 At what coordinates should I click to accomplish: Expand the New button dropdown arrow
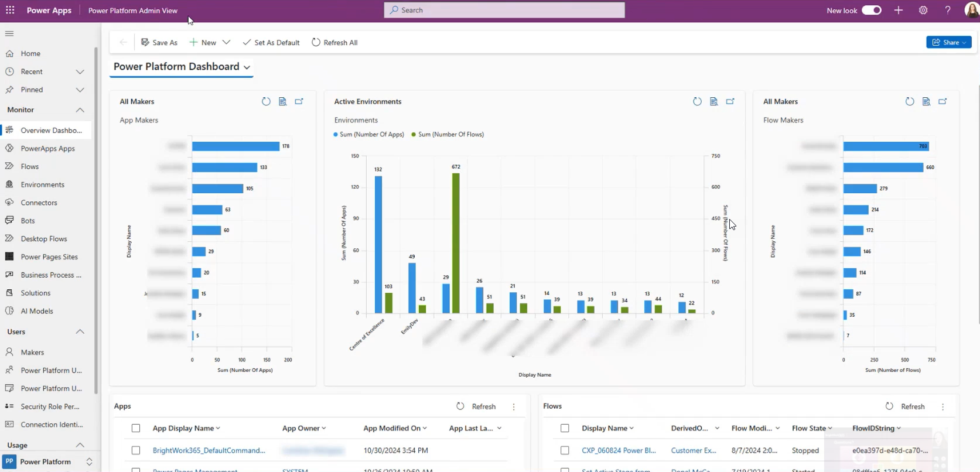(x=227, y=42)
